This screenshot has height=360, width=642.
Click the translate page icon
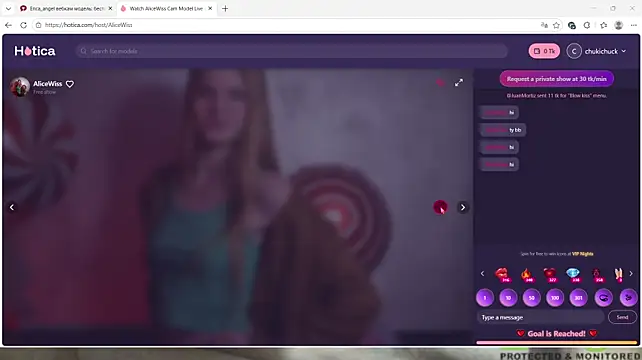click(544, 25)
